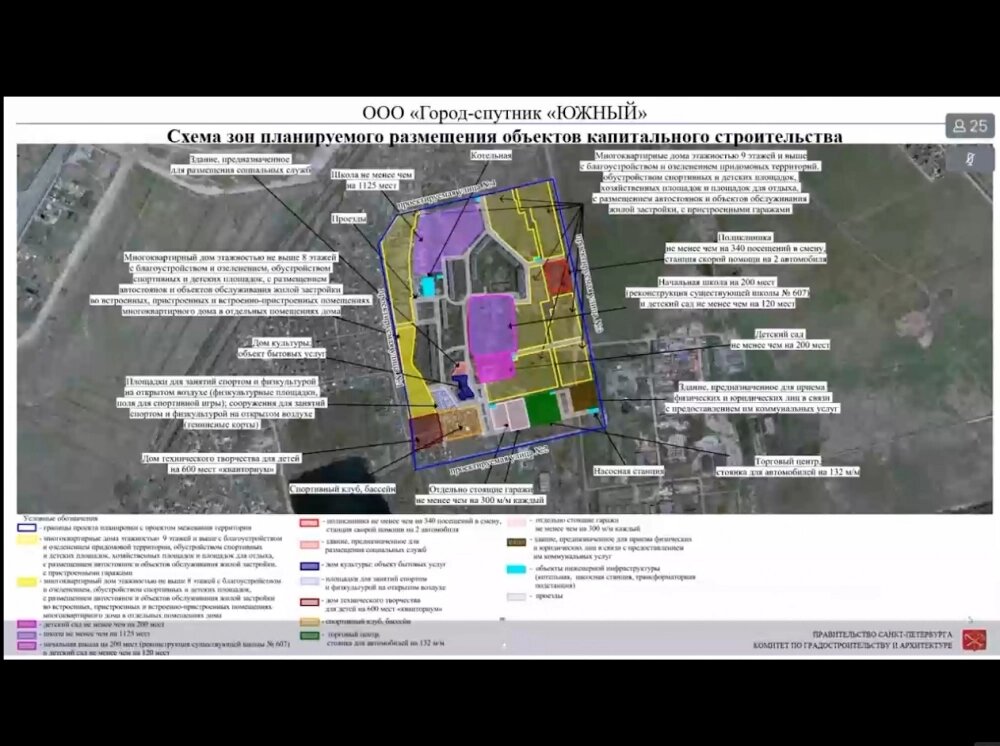Open the participants list showing 25

point(969,126)
